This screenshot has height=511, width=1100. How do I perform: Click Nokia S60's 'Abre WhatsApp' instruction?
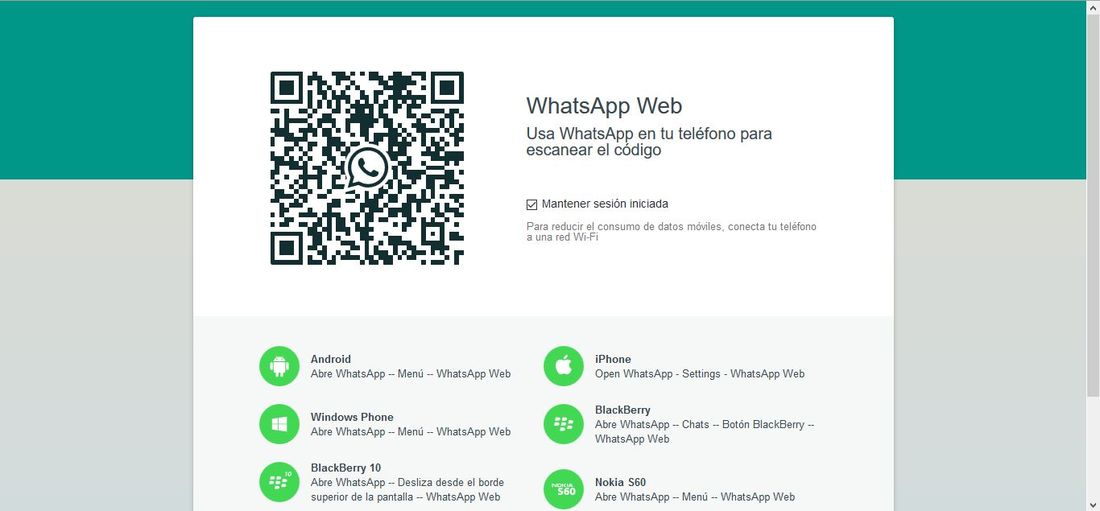pos(695,498)
